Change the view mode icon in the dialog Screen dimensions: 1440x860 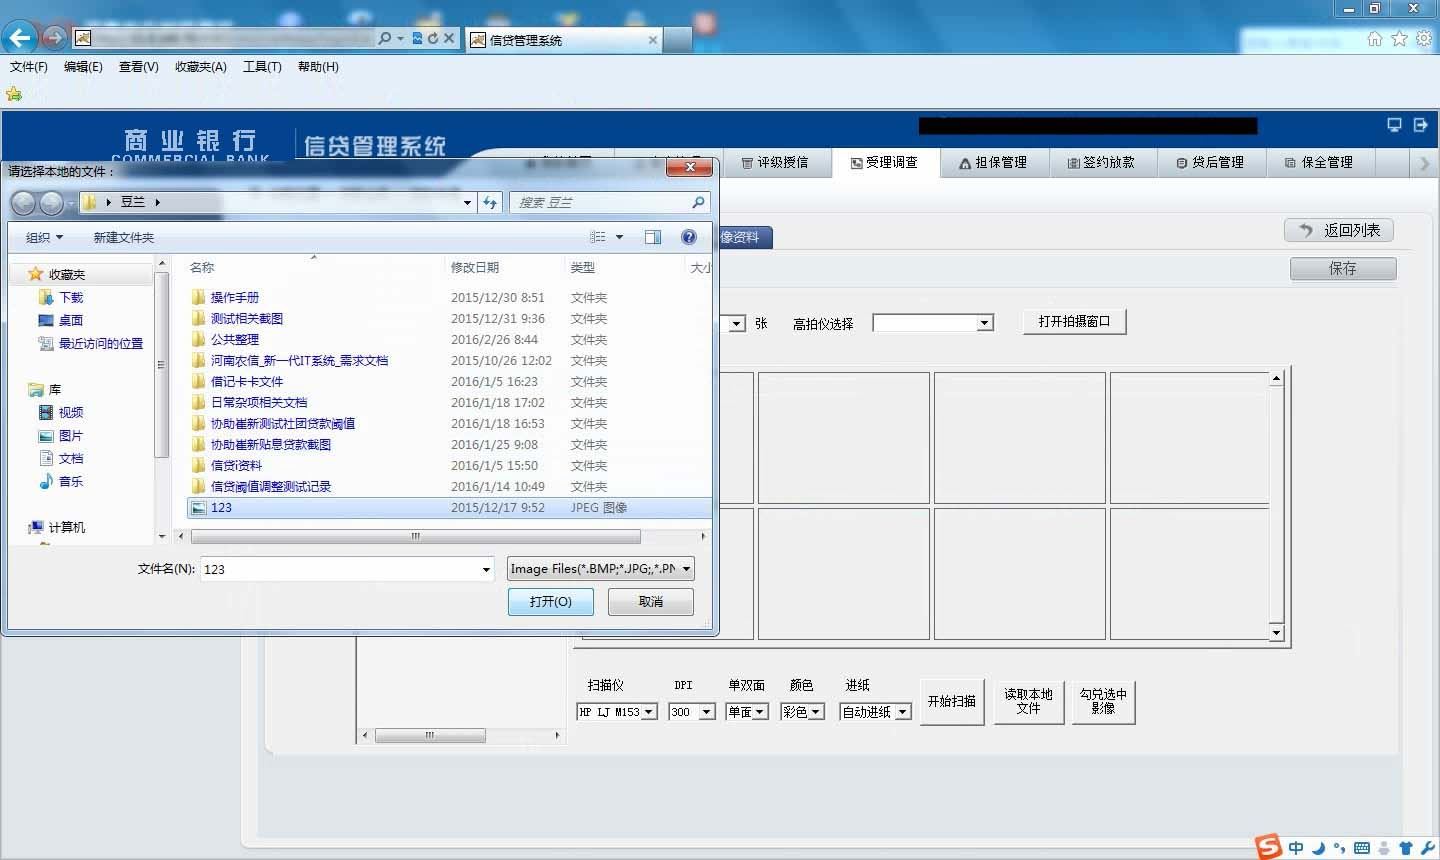(x=598, y=237)
